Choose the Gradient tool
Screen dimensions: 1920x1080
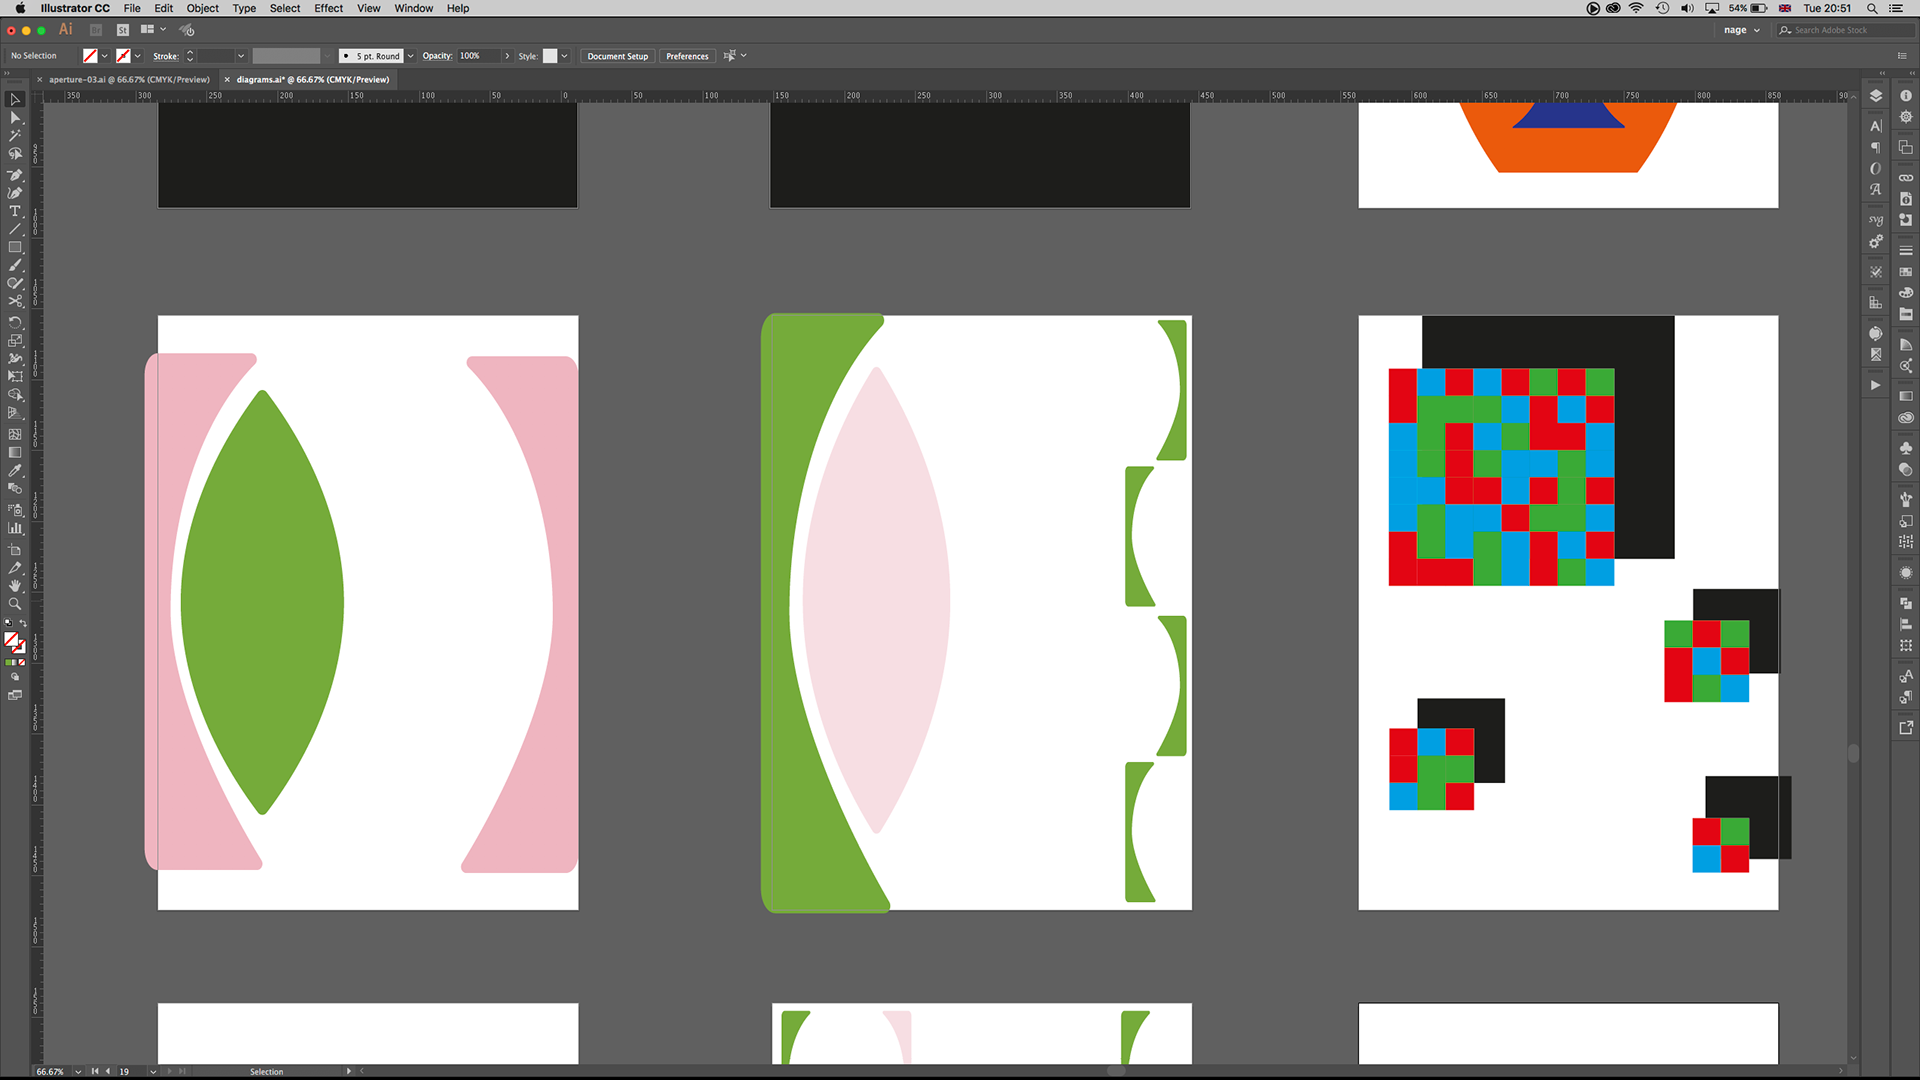(x=15, y=452)
